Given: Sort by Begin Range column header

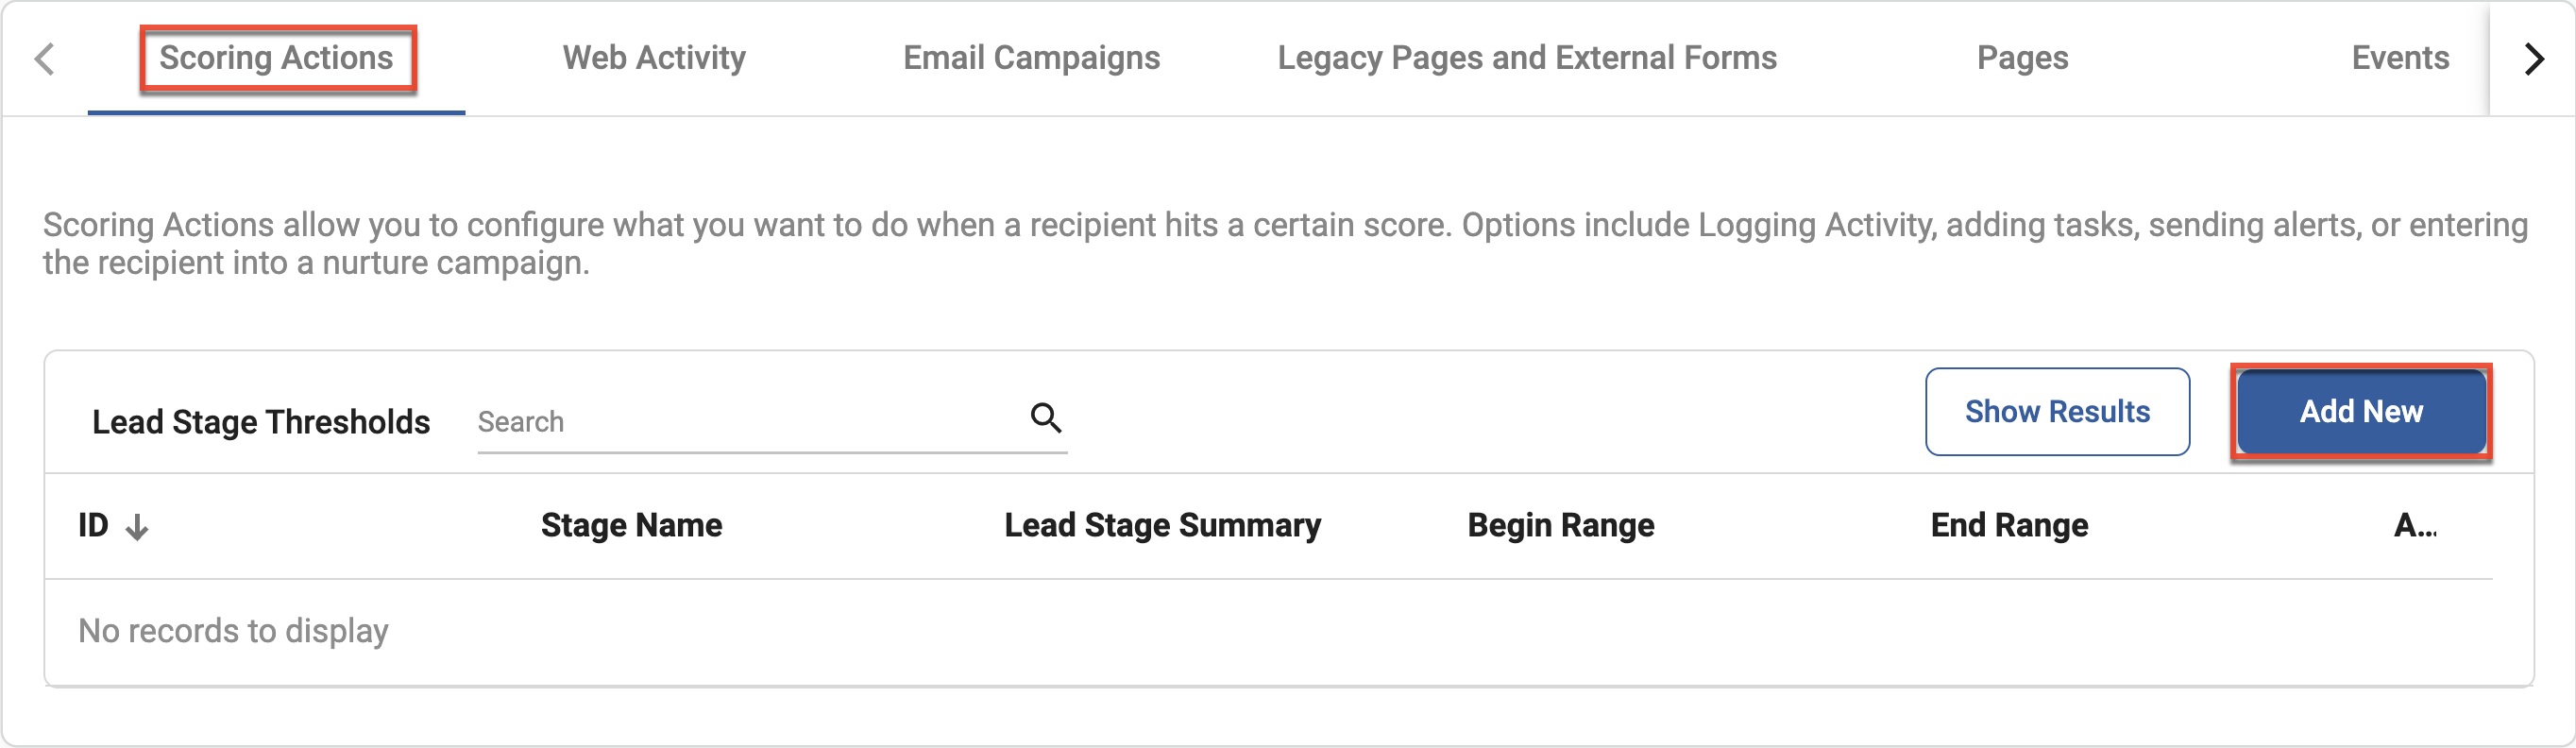Looking at the screenshot, I should click(x=1560, y=526).
